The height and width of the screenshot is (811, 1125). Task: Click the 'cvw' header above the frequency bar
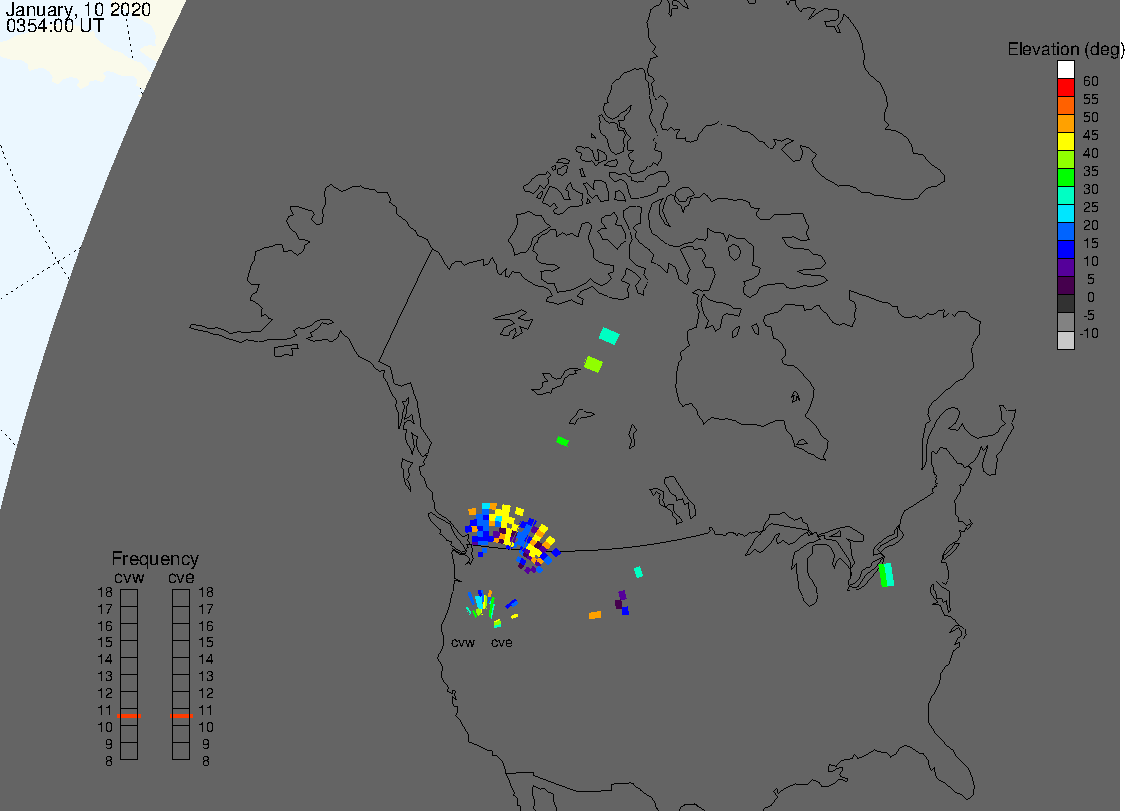click(129, 577)
